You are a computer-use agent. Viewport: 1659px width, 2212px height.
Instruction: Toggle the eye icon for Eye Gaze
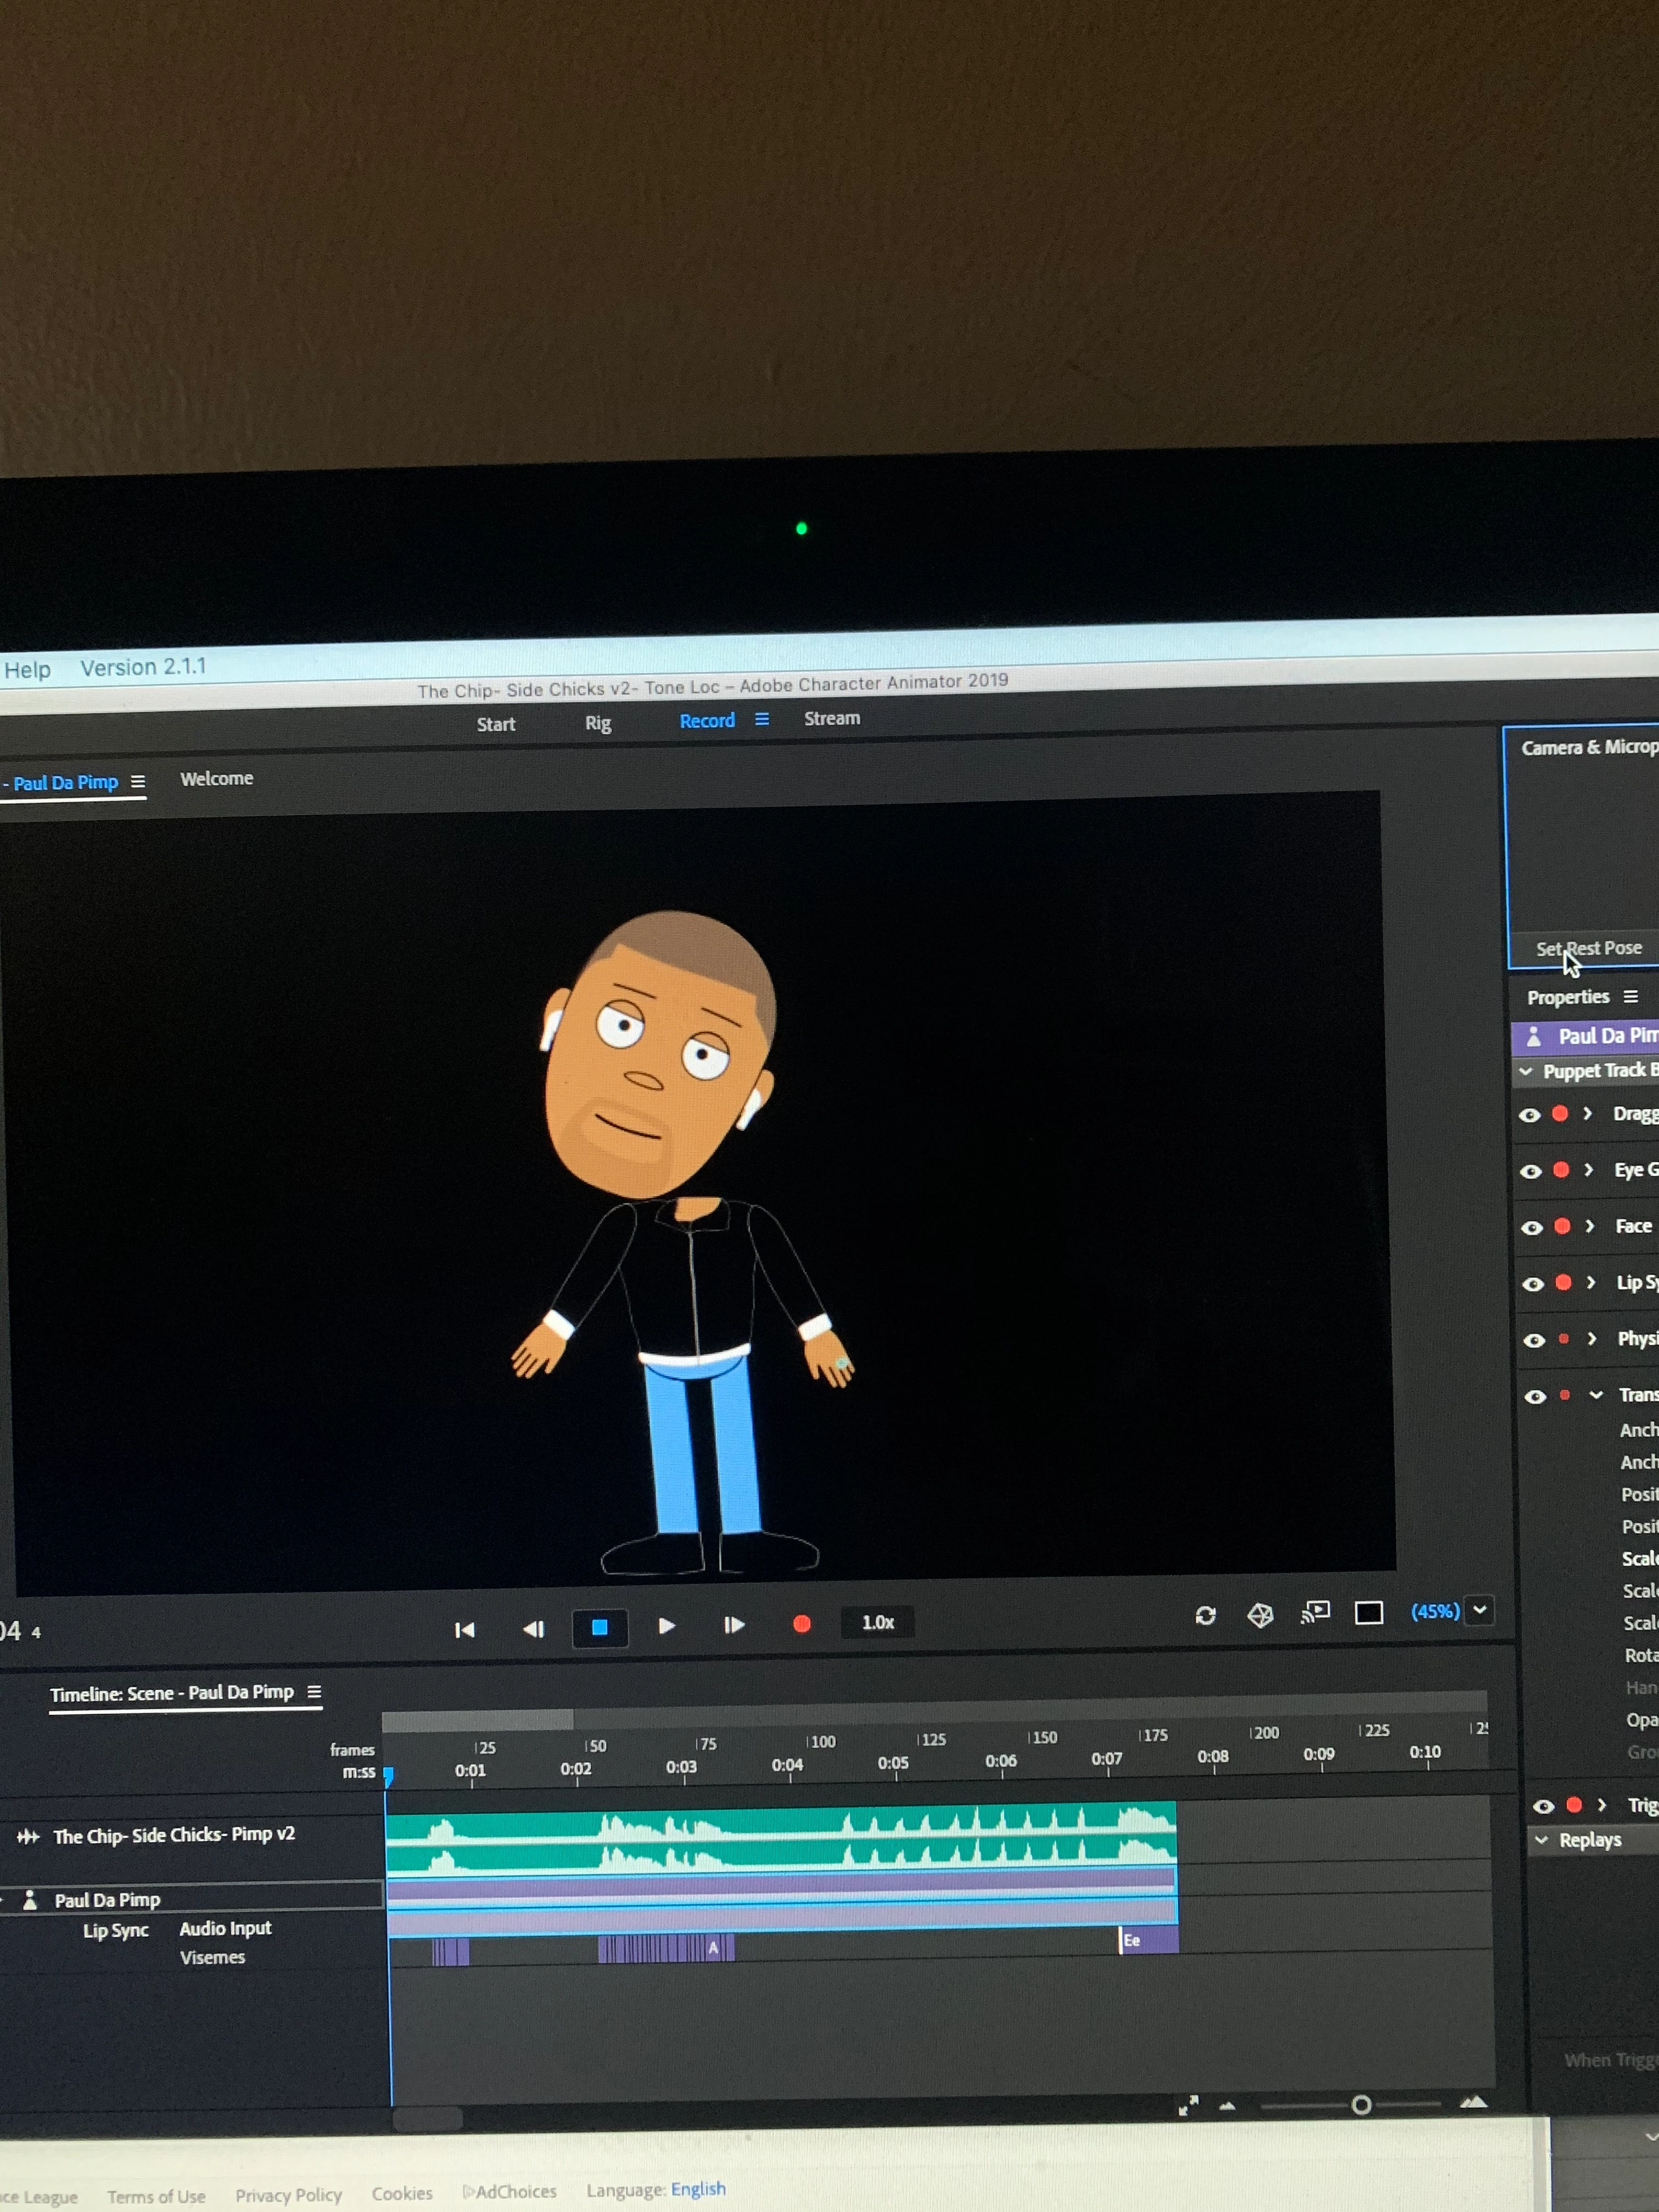pyautogui.click(x=1531, y=1171)
